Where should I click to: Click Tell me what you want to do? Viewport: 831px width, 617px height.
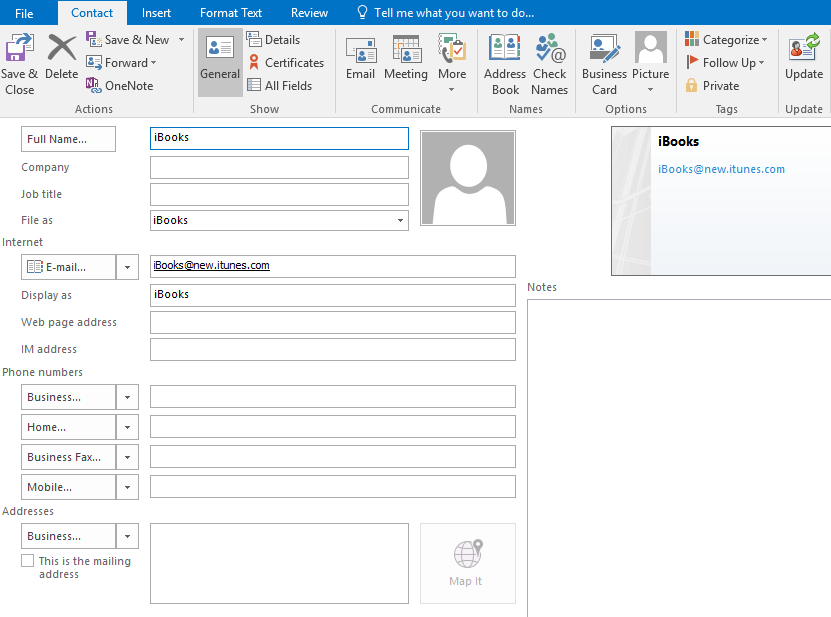click(454, 13)
